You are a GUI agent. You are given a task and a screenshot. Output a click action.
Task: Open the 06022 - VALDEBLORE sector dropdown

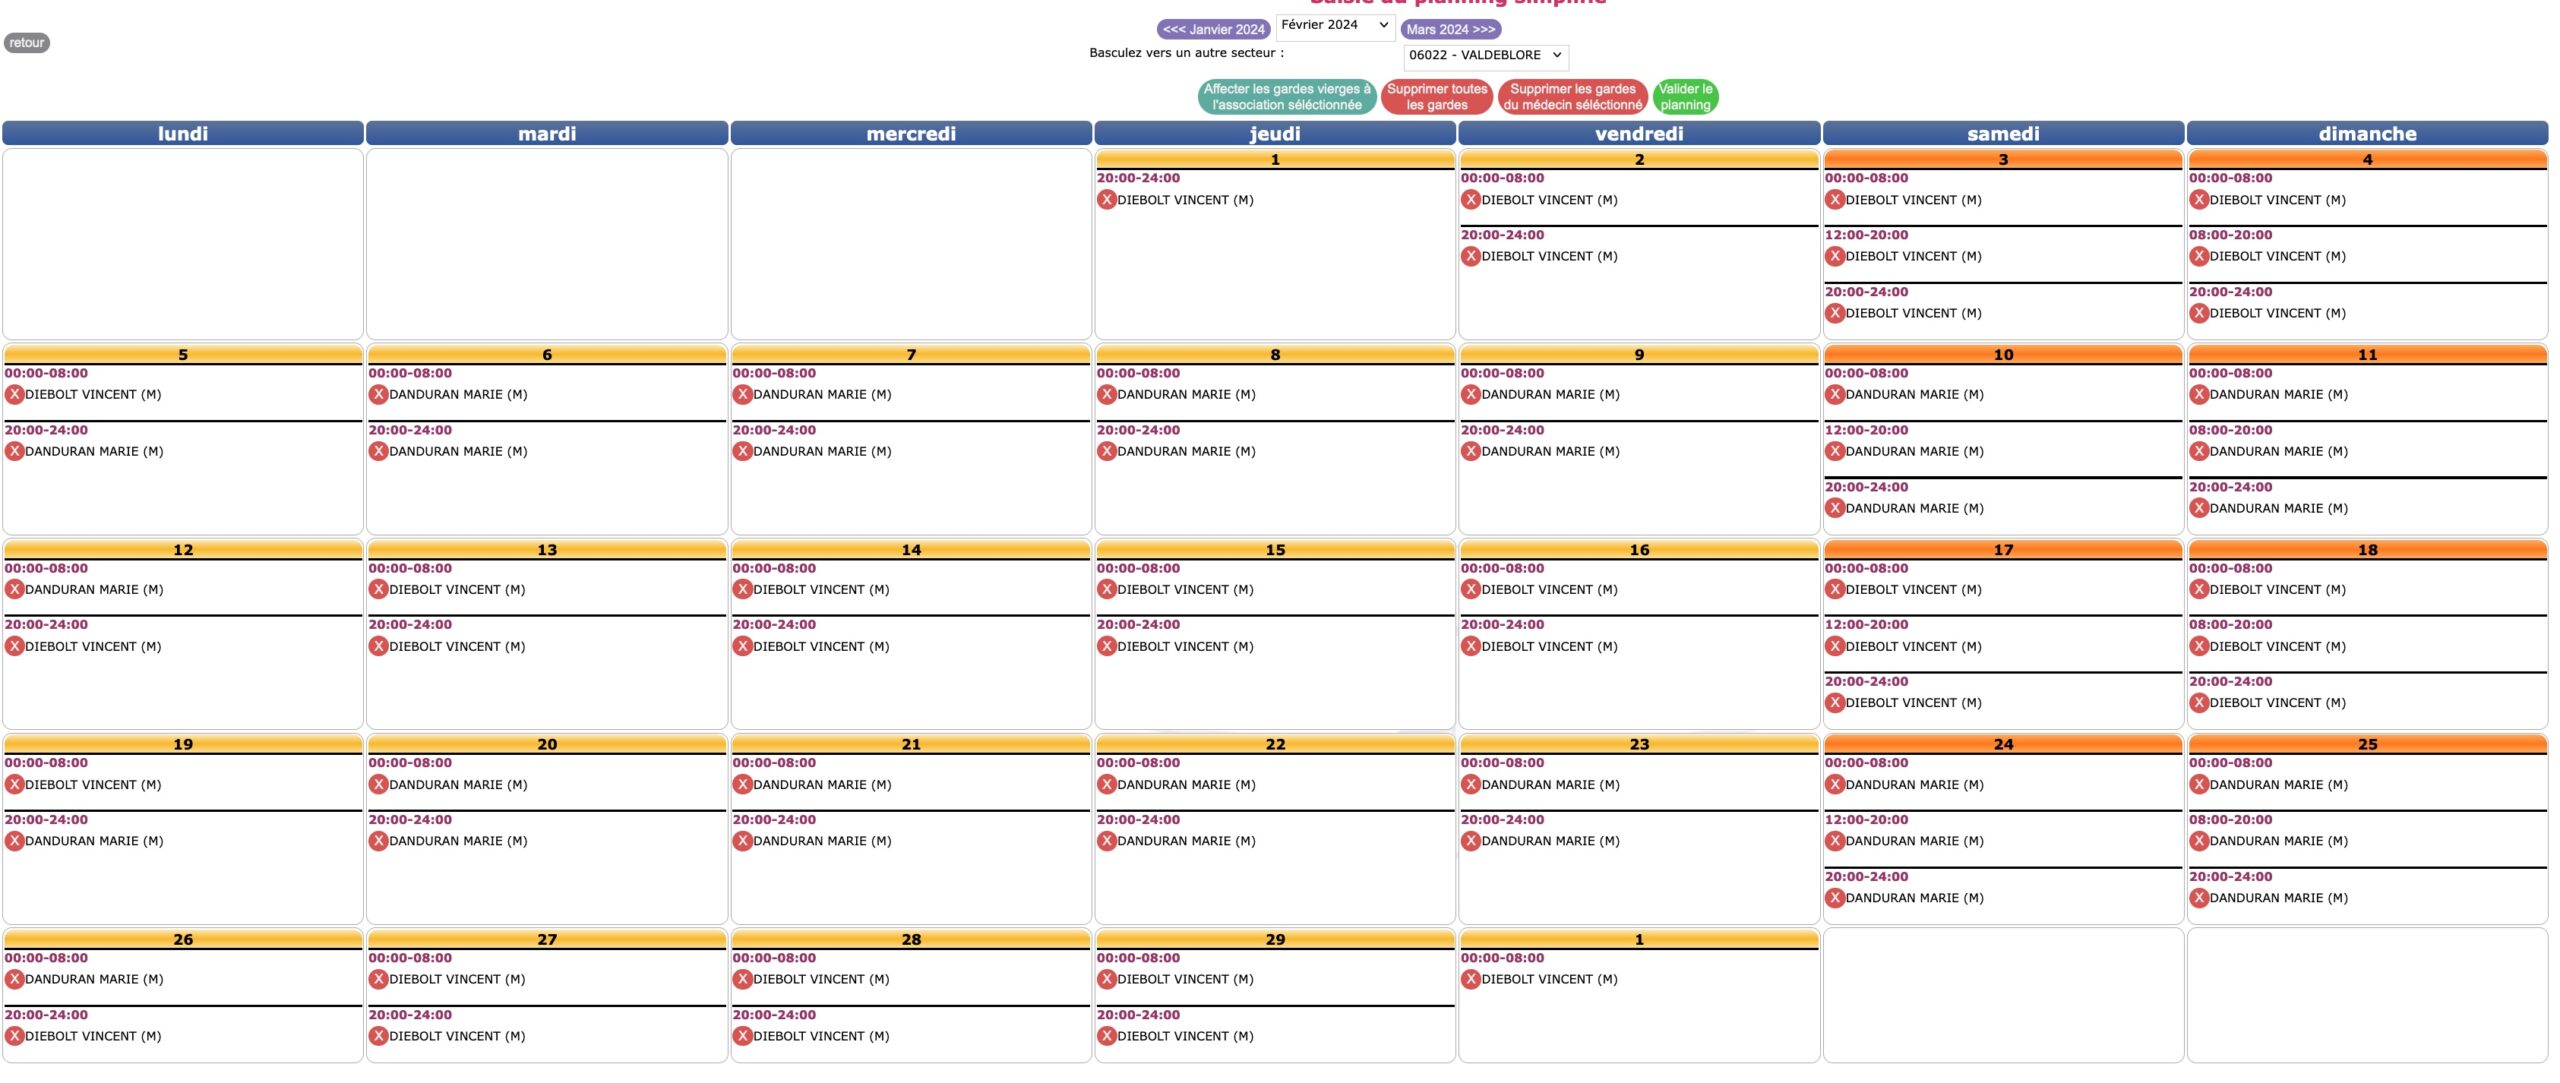point(1485,56)
